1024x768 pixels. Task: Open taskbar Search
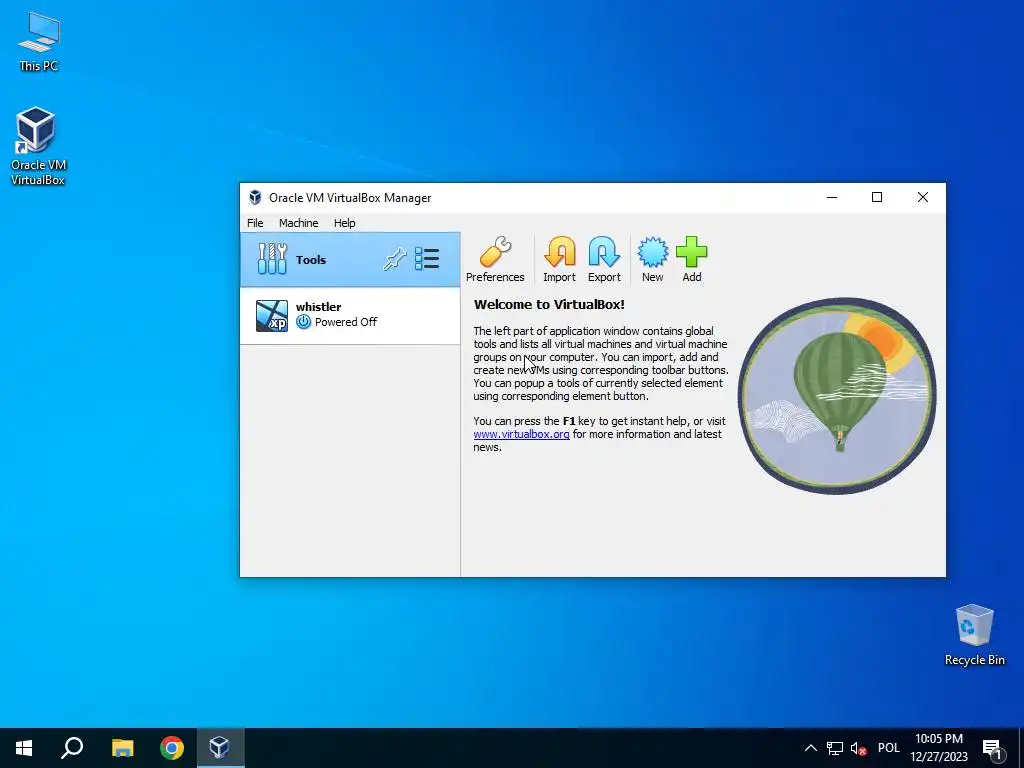pos(72,748)
